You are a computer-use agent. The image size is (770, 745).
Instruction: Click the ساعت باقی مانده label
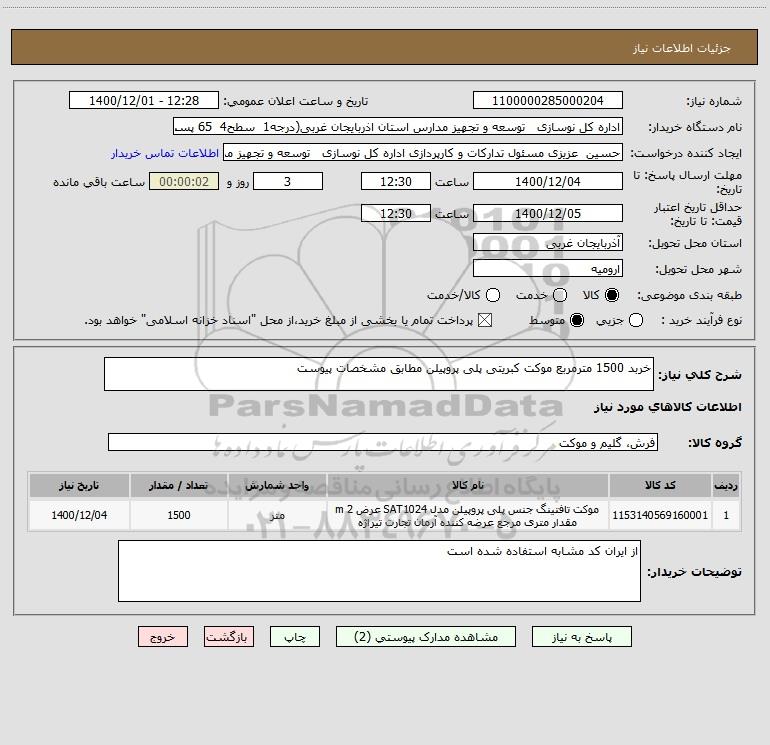point(99,182)
